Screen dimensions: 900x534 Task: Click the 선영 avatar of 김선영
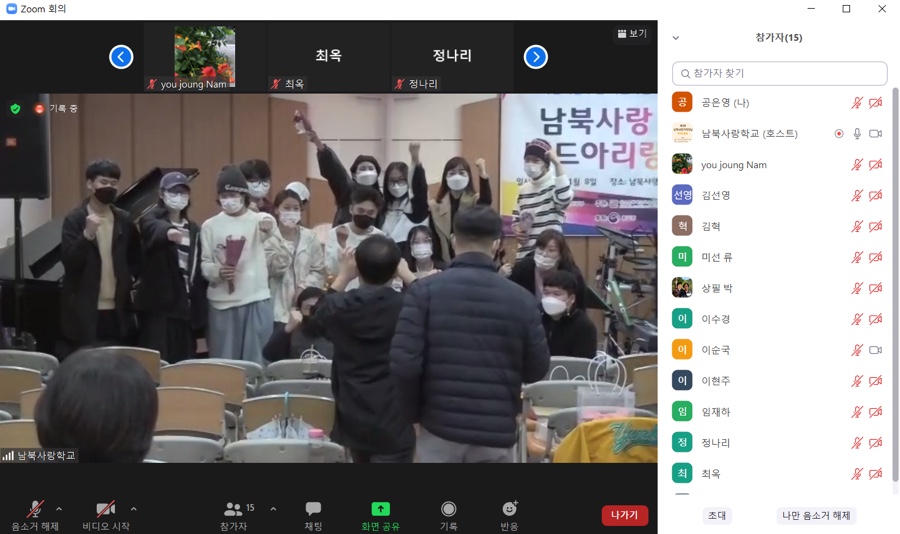[682, 195]
